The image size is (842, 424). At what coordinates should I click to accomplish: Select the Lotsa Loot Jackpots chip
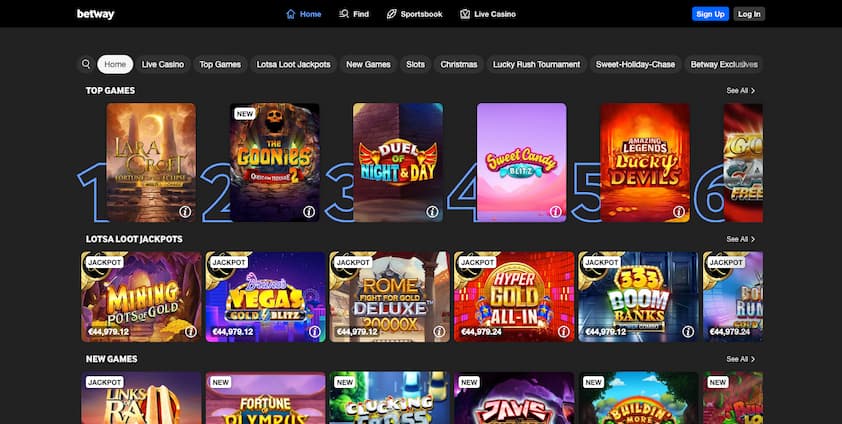click(293, 64)
